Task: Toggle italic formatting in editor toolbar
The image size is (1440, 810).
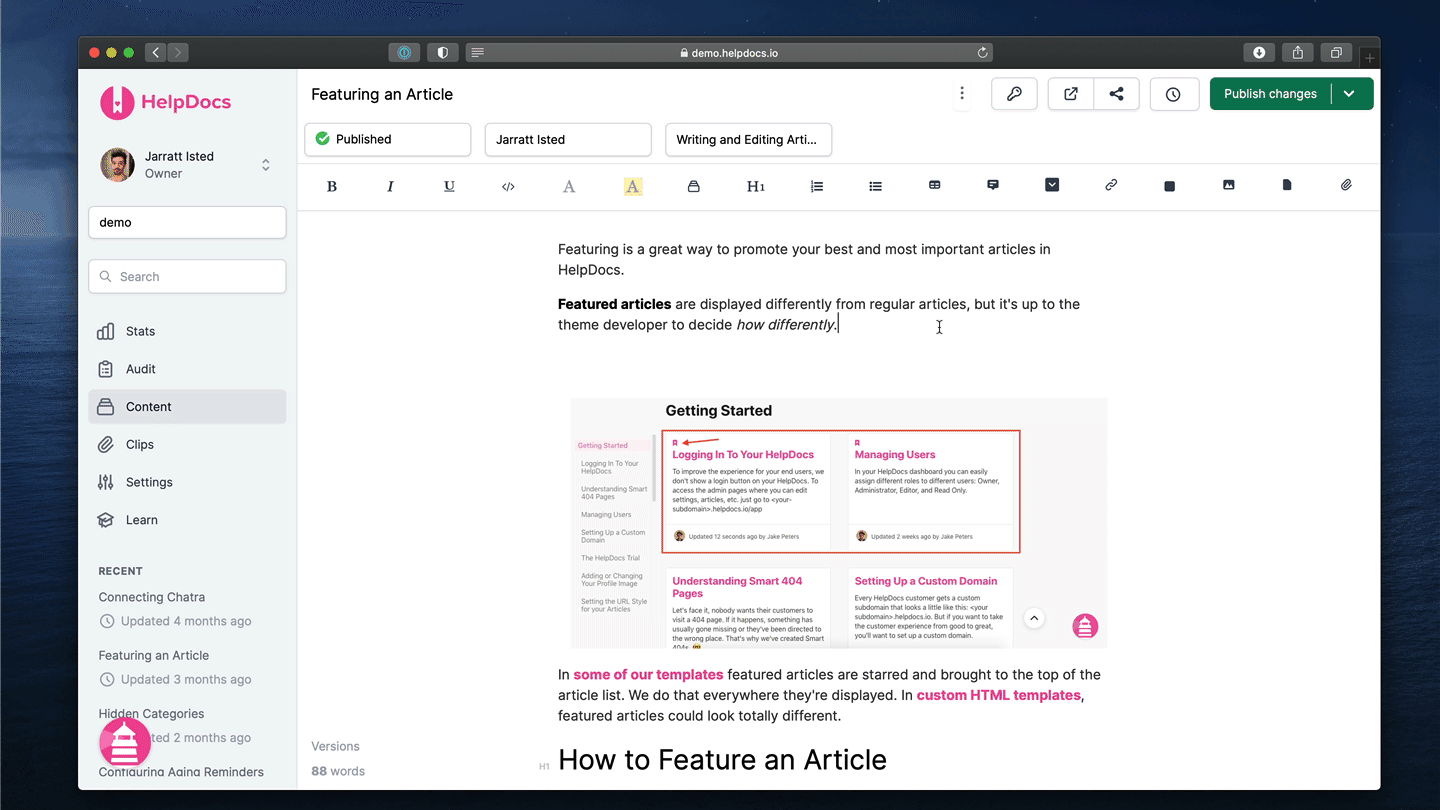Action: coord(390,186)
